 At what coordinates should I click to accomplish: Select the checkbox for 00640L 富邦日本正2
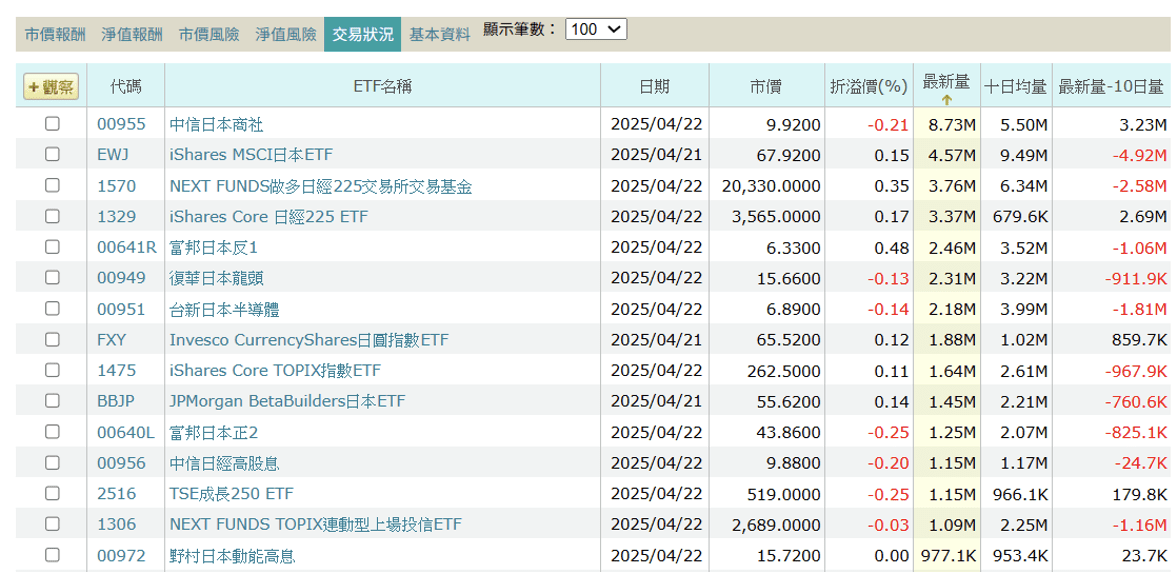coord(52,431)
